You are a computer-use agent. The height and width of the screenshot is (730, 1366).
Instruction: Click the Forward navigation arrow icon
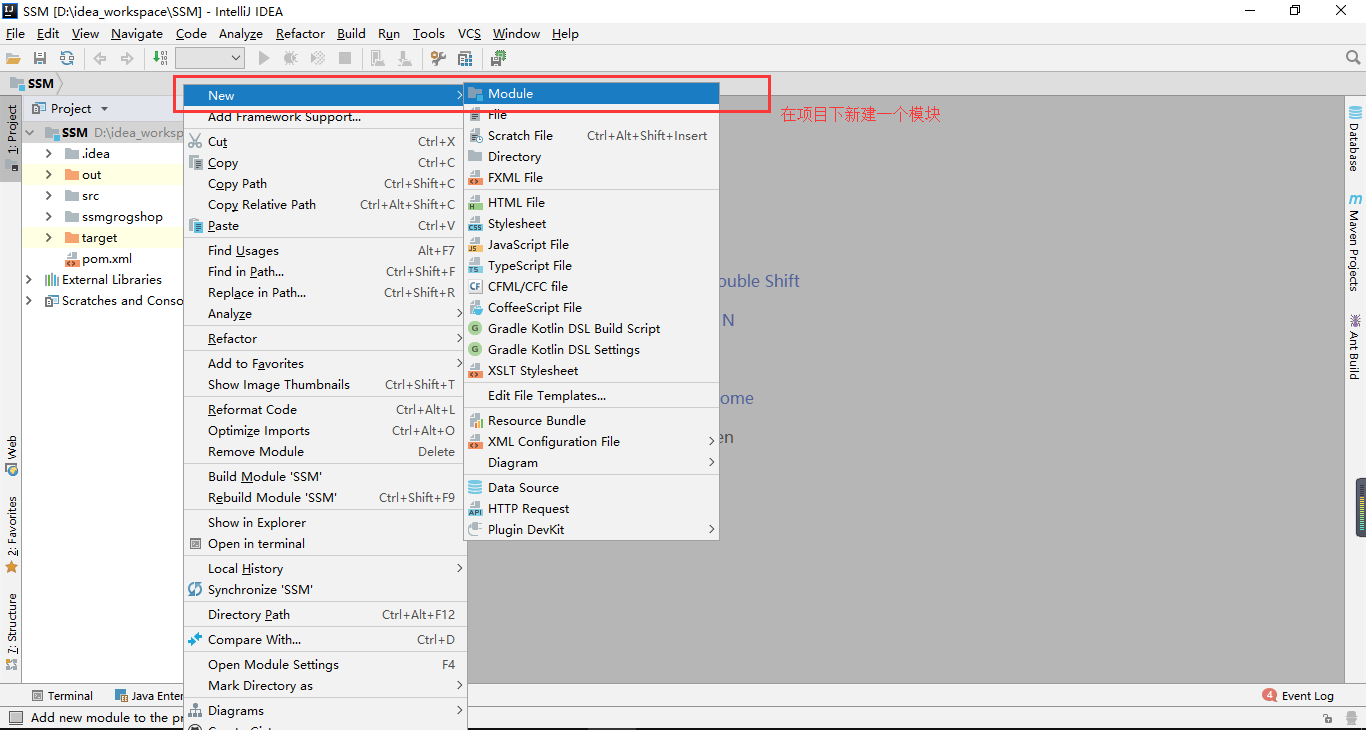pos(127,59)
